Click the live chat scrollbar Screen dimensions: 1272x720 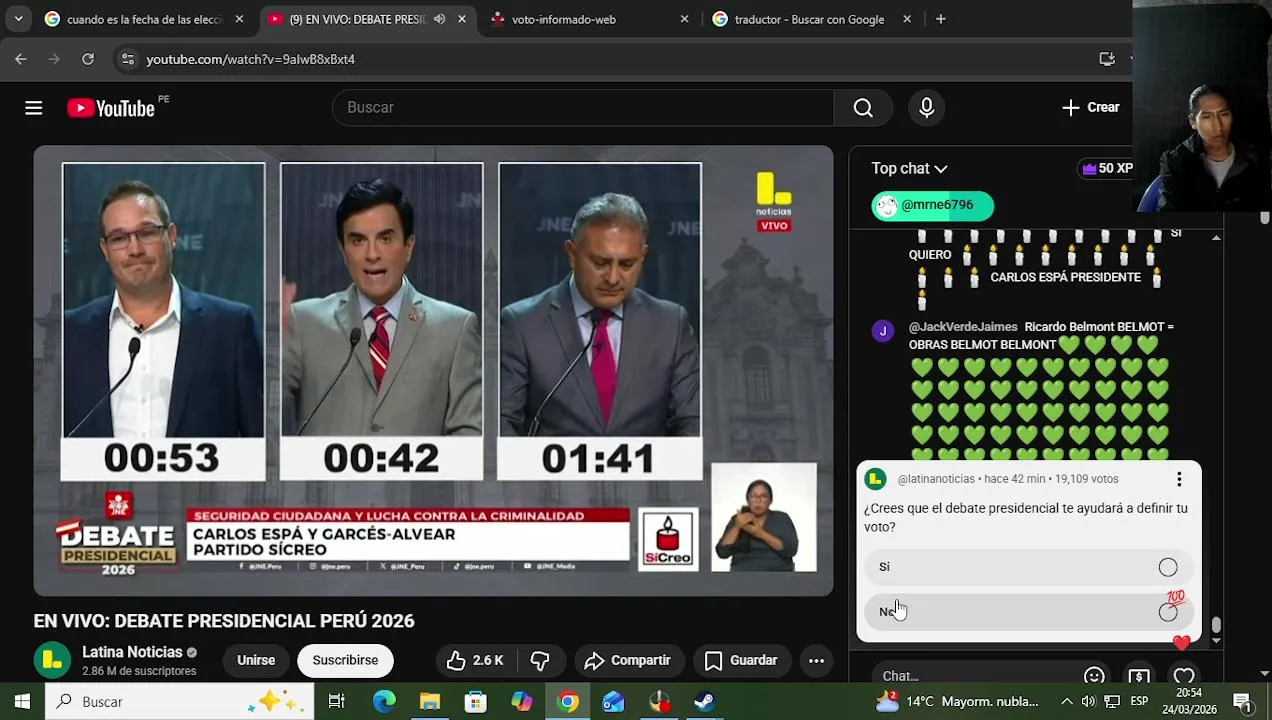[1216, 625]
